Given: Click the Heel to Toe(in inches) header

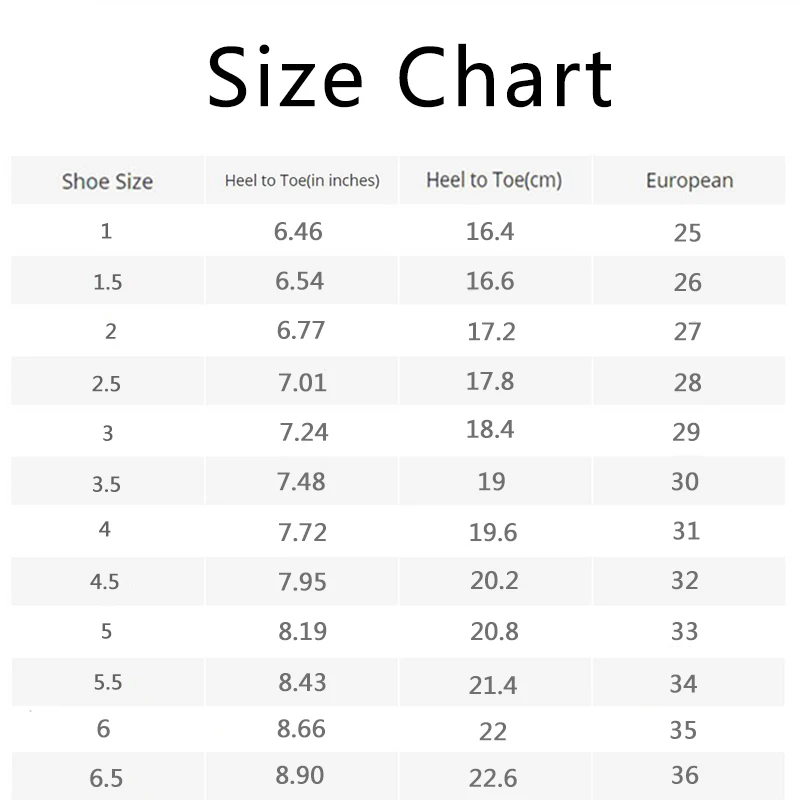Looking at the screenshot, I should tap(302, 180).
